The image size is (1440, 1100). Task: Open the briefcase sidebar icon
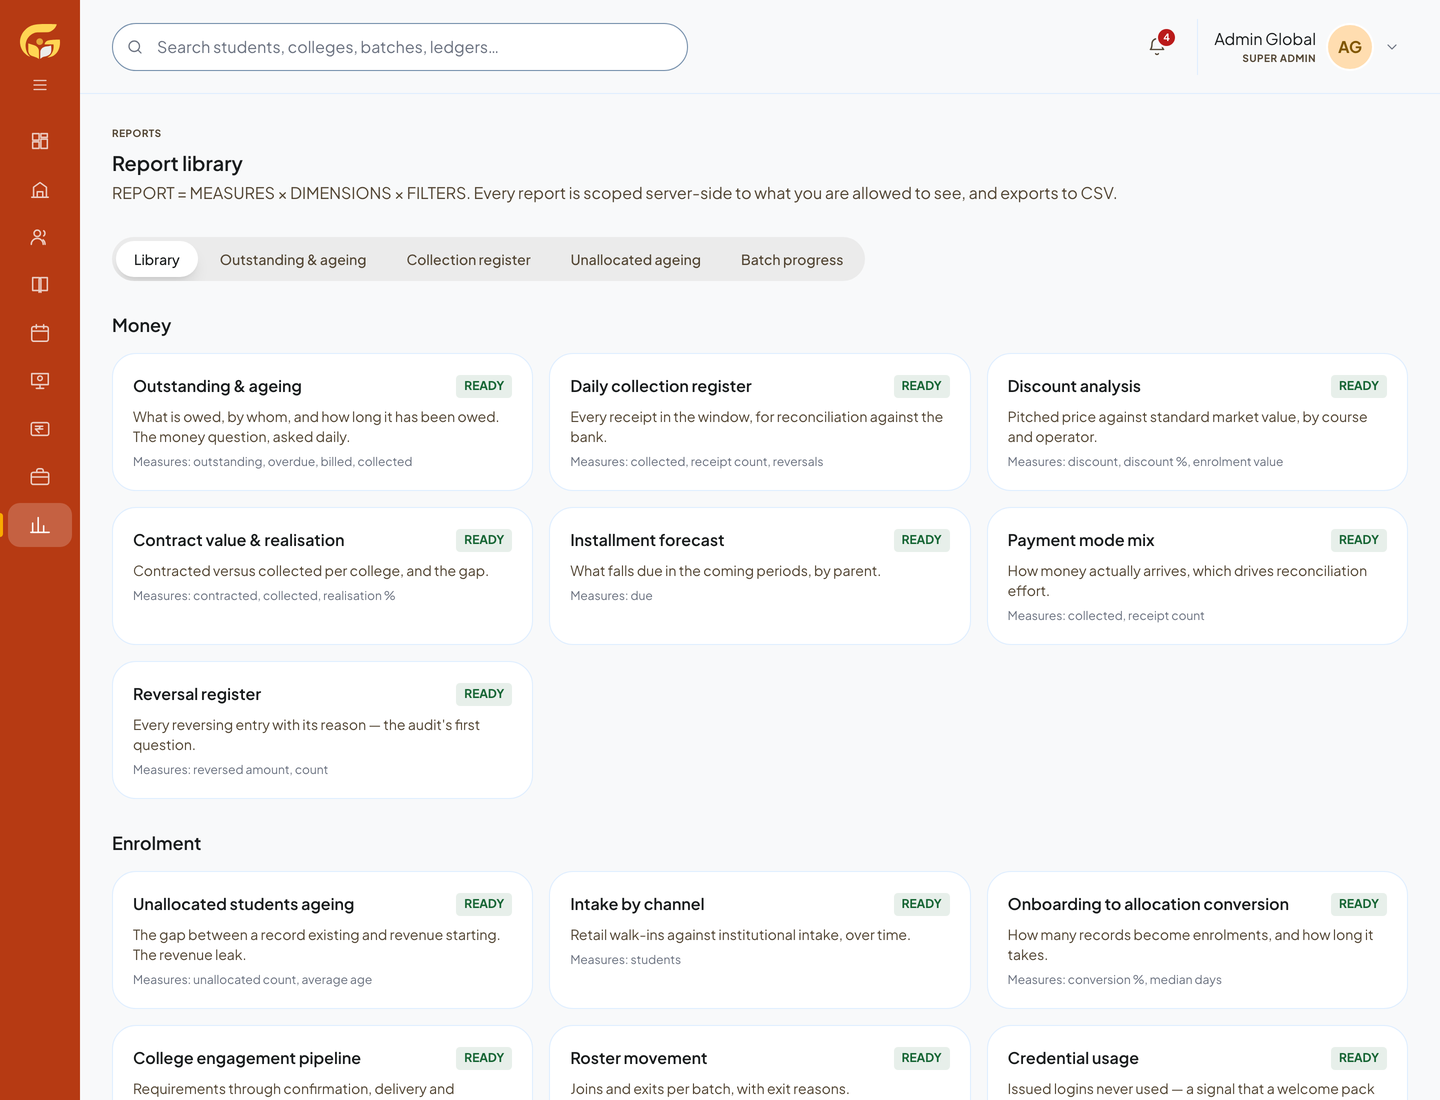[40, 477]
